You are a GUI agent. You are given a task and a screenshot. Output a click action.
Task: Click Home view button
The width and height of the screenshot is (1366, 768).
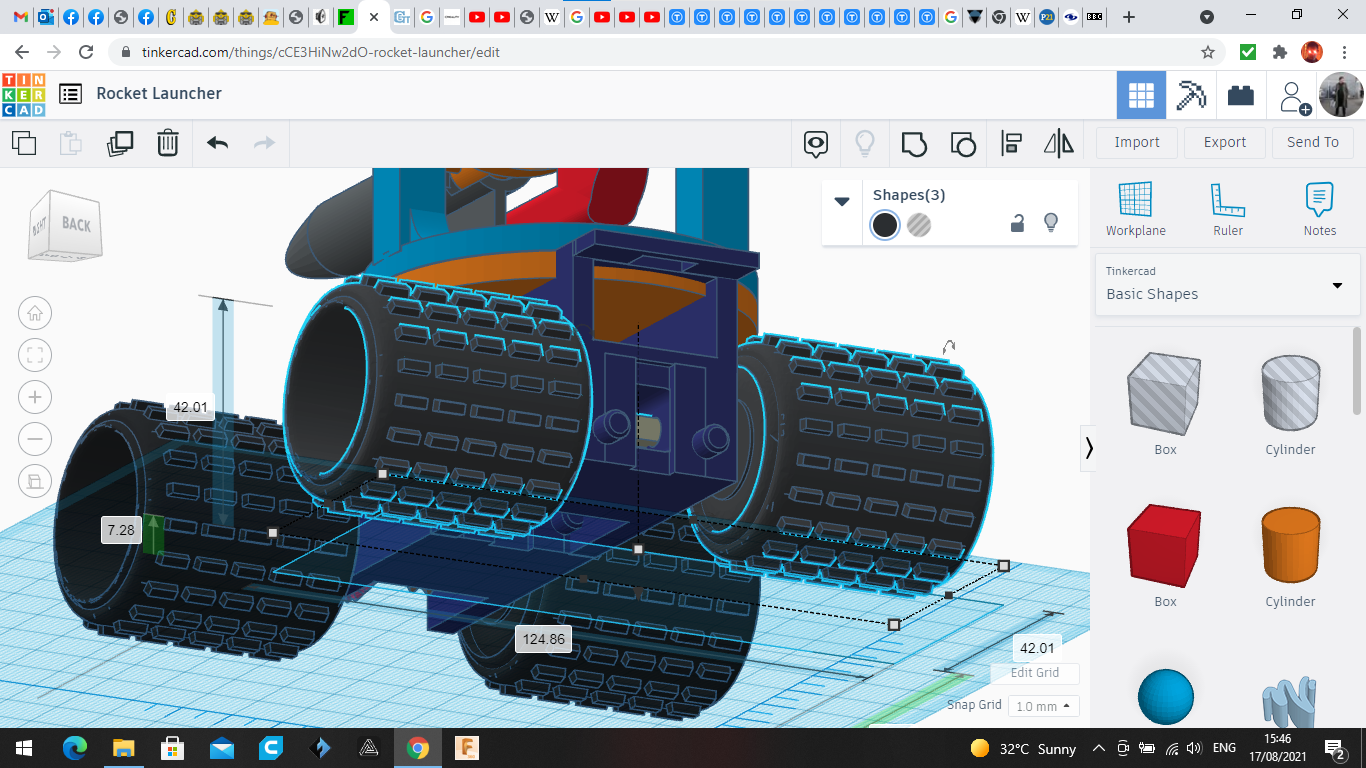point(35,313)
